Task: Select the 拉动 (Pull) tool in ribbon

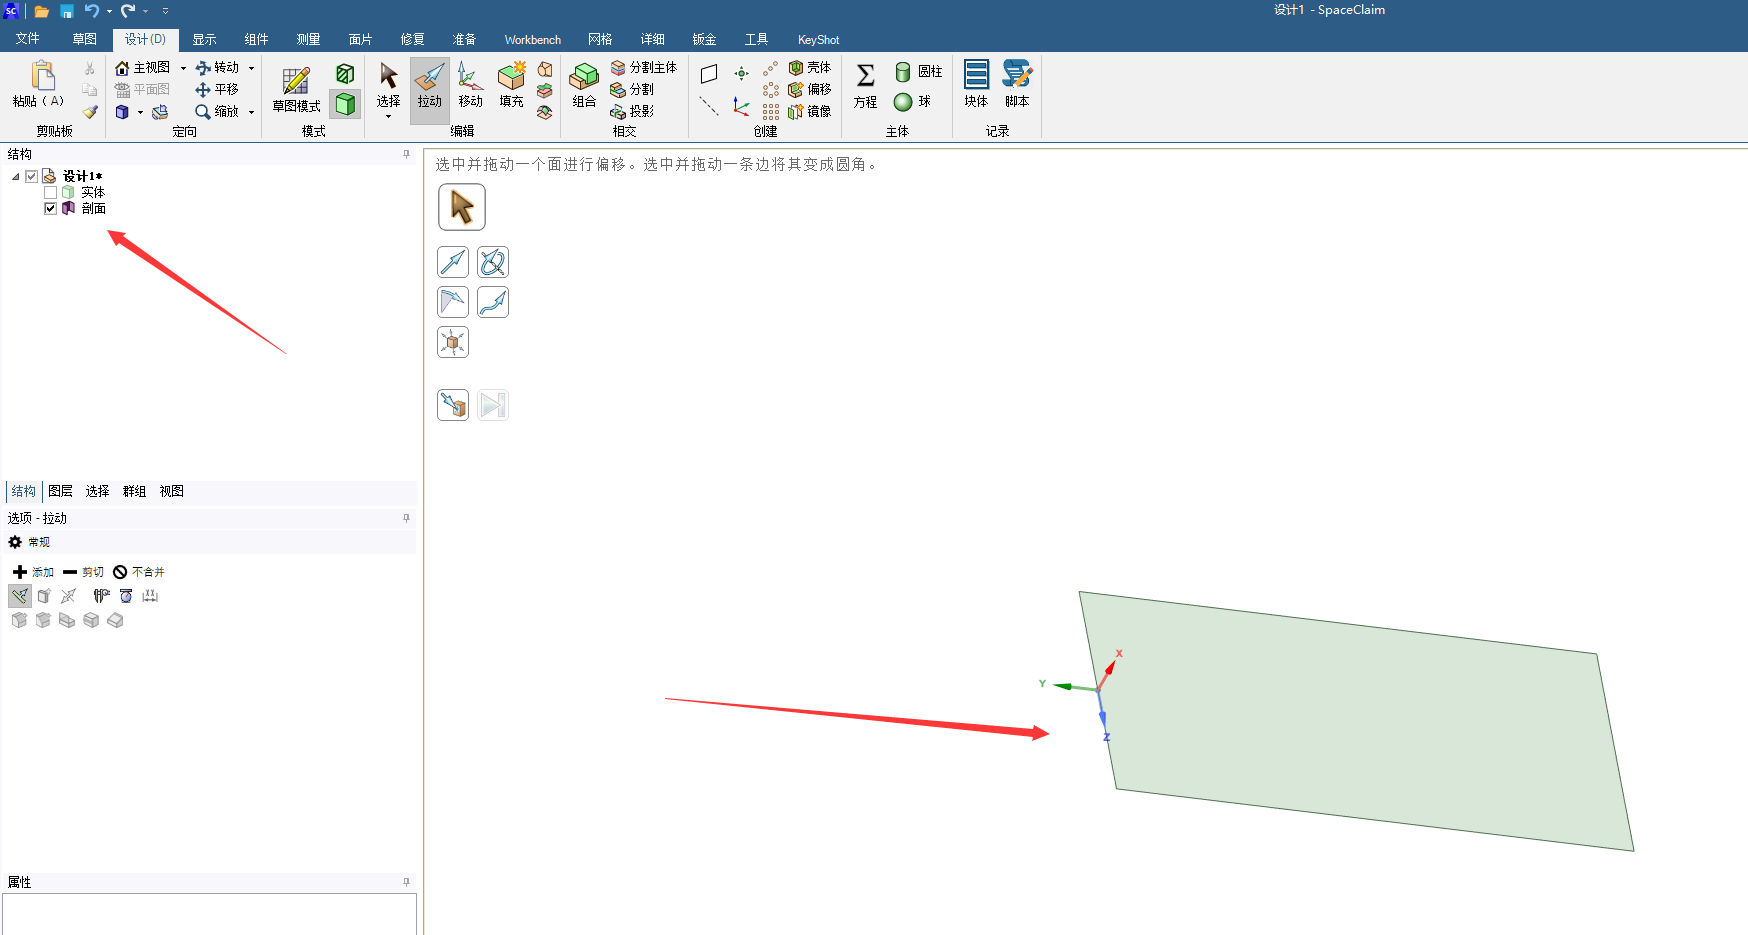Action: [x=429, y=86]
